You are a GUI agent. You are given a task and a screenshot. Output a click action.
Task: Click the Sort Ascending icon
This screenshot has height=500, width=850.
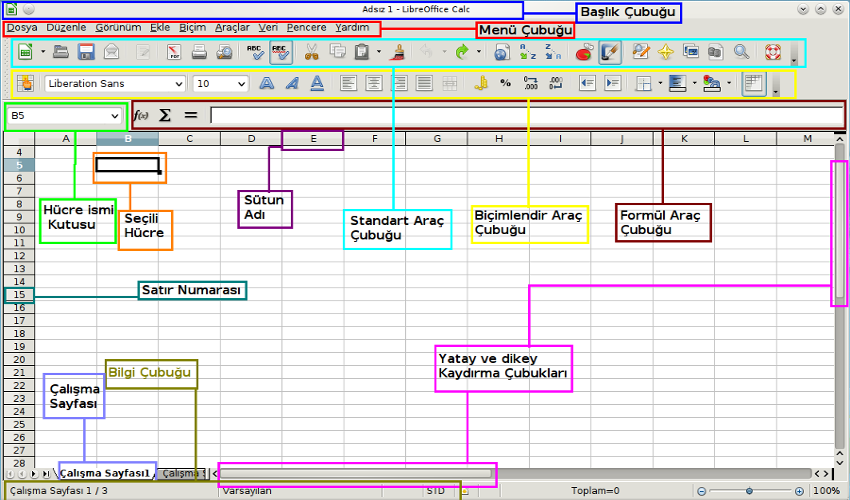(x=527, y=51)
